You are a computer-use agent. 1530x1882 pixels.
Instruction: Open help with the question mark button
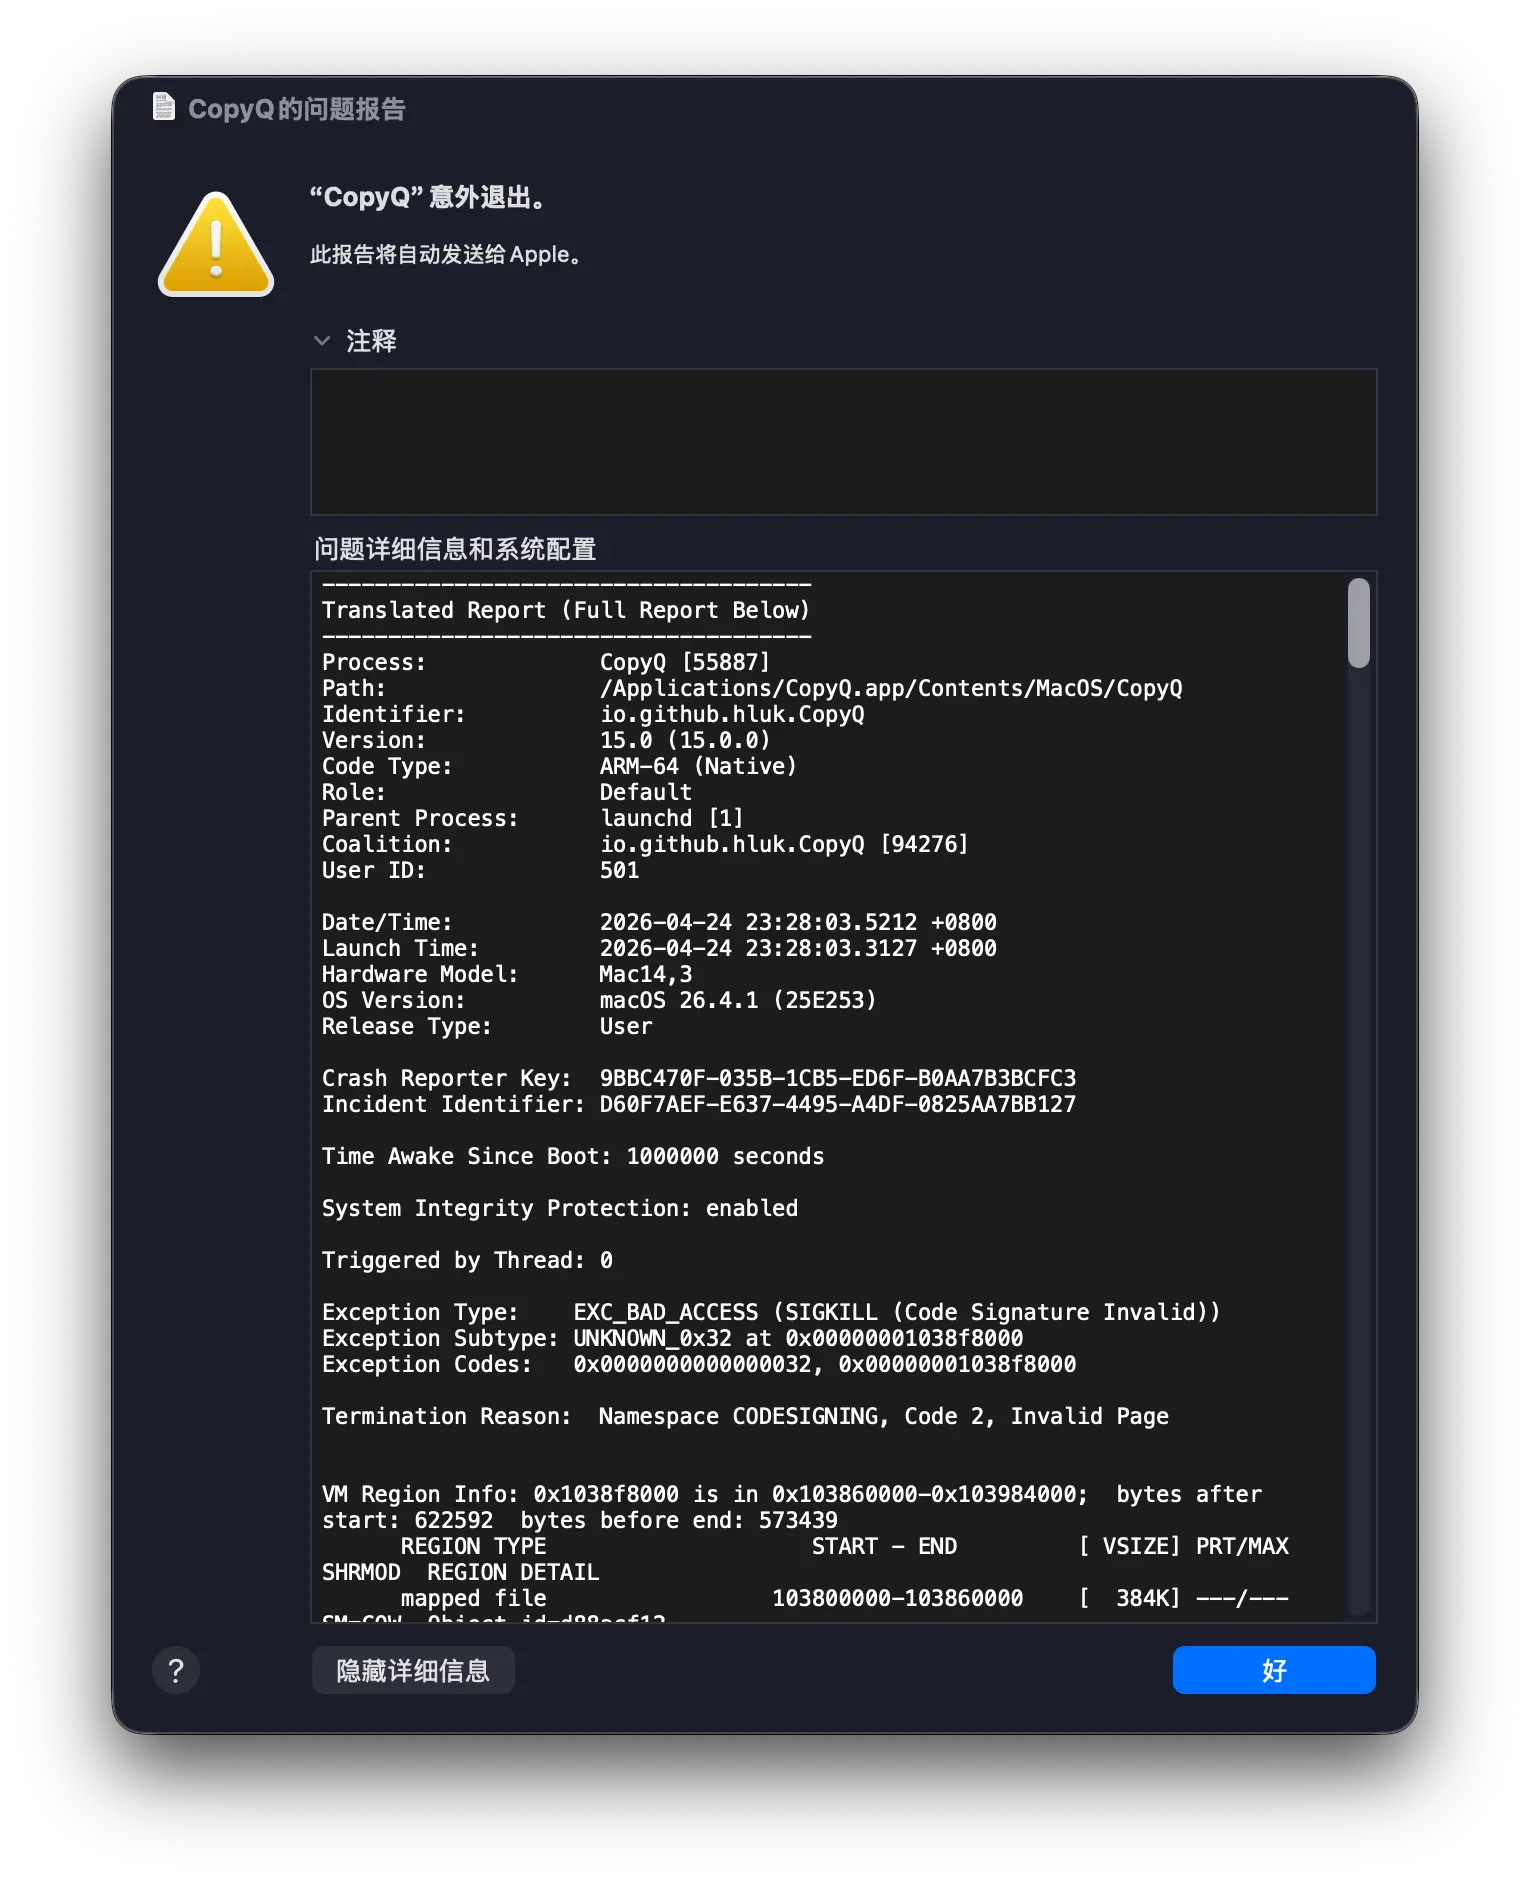click(x=176, y=1670)
